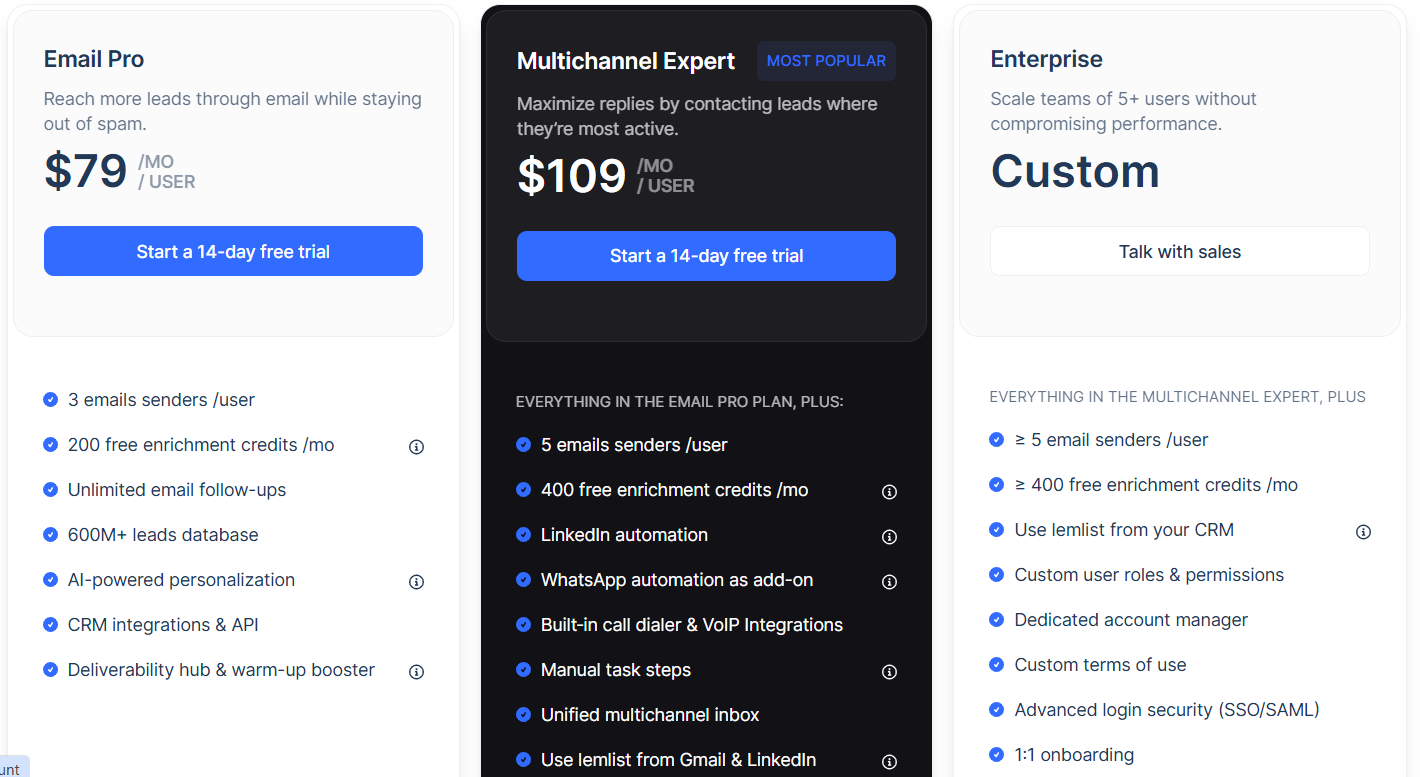Click the checkmark beside 600M+ leads database
The height and width of the screenshot is (777, 1420).
pos(50,534)
